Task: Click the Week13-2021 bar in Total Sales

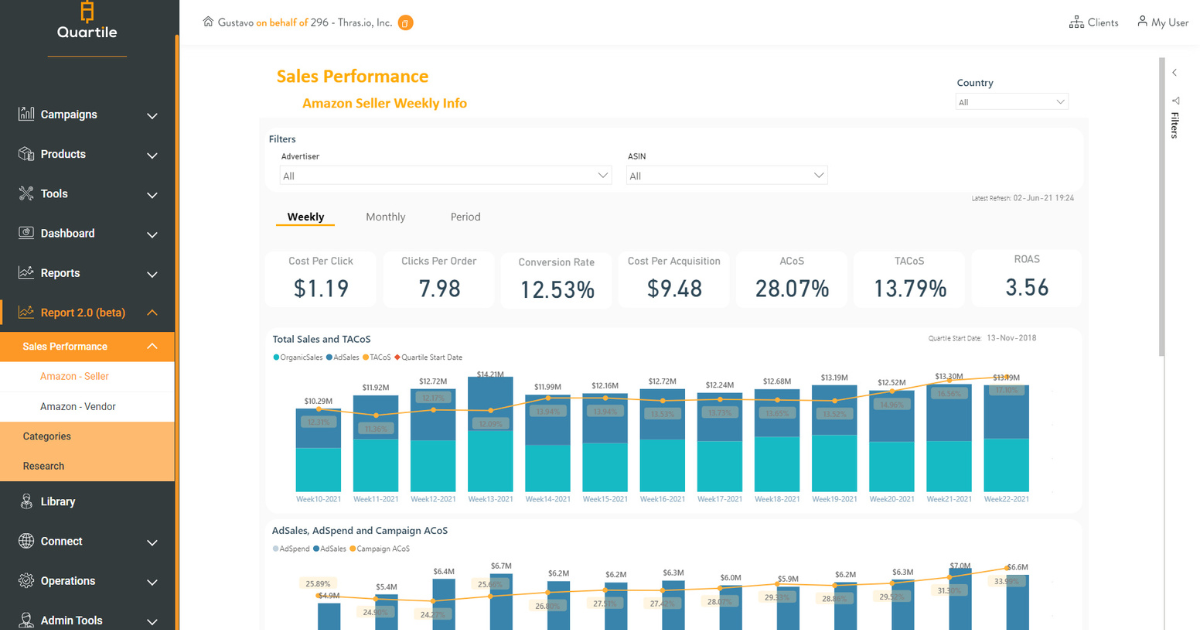Action: click(x=490, y=433)
